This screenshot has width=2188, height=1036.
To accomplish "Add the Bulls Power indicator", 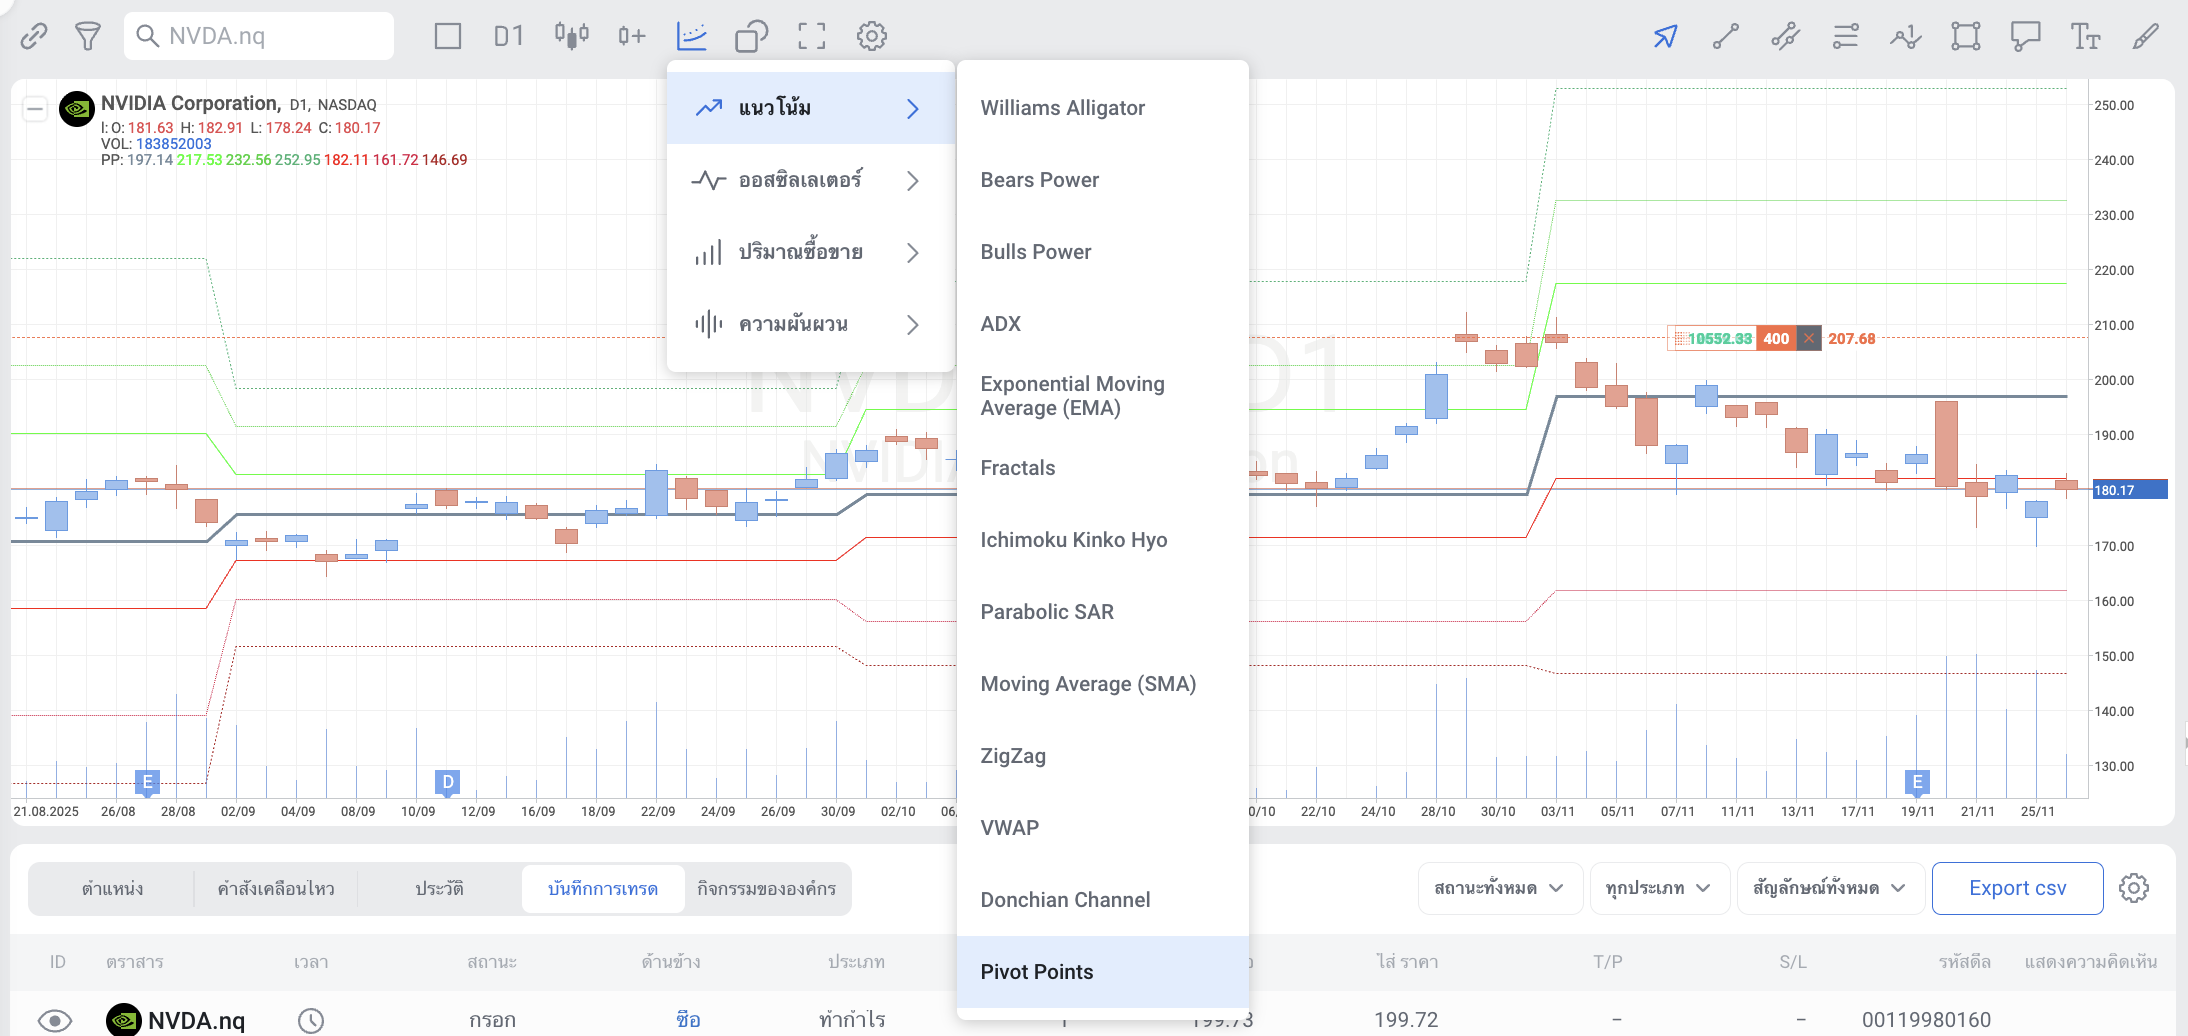I will [1103, 252].
